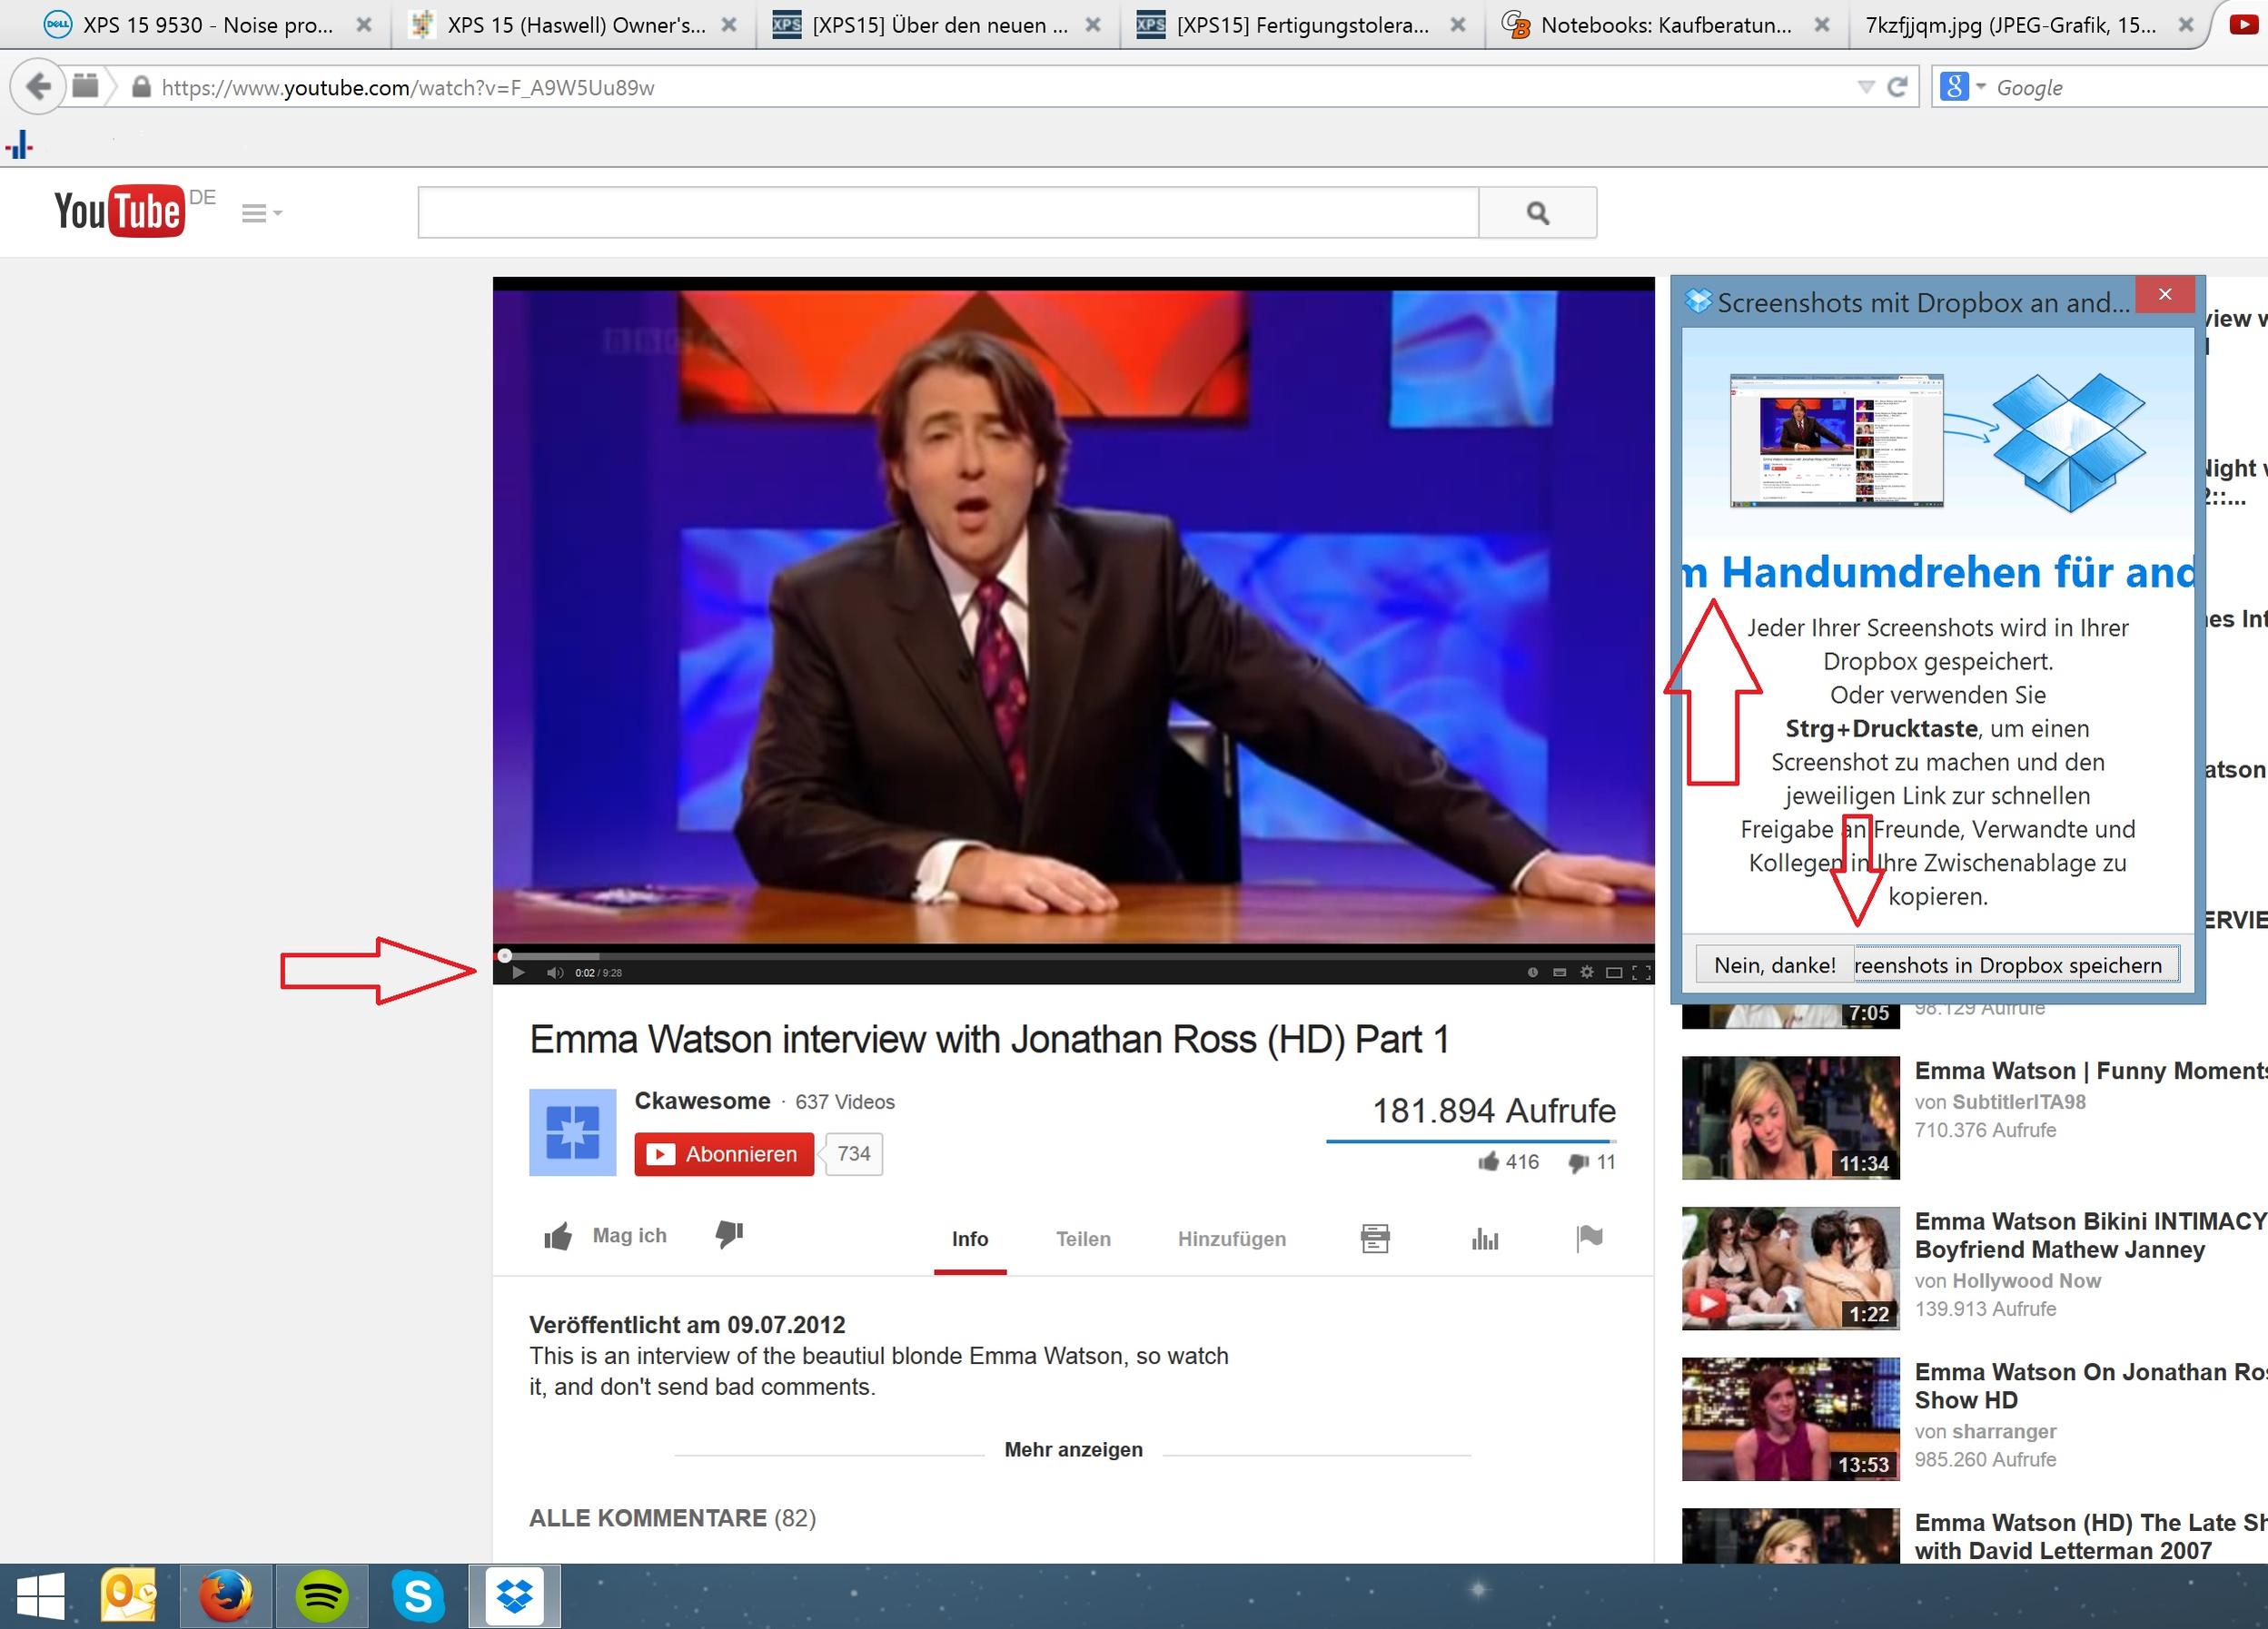Open Emma Watson Bikini INTIMACY video title

(x=2089, y=1235)
